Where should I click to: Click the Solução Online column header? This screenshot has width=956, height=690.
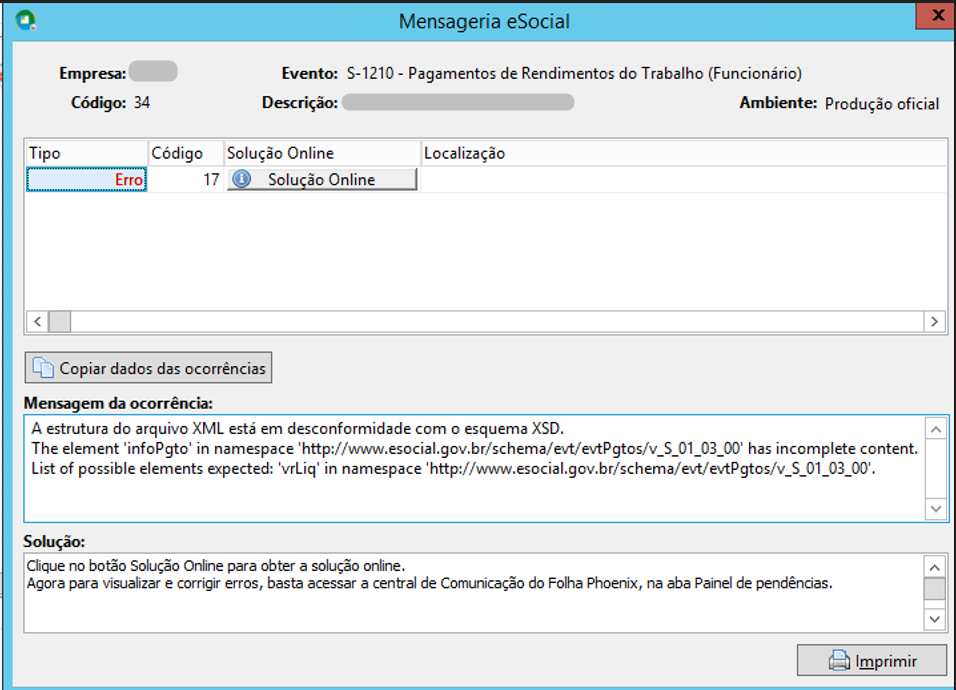(322, 153)
